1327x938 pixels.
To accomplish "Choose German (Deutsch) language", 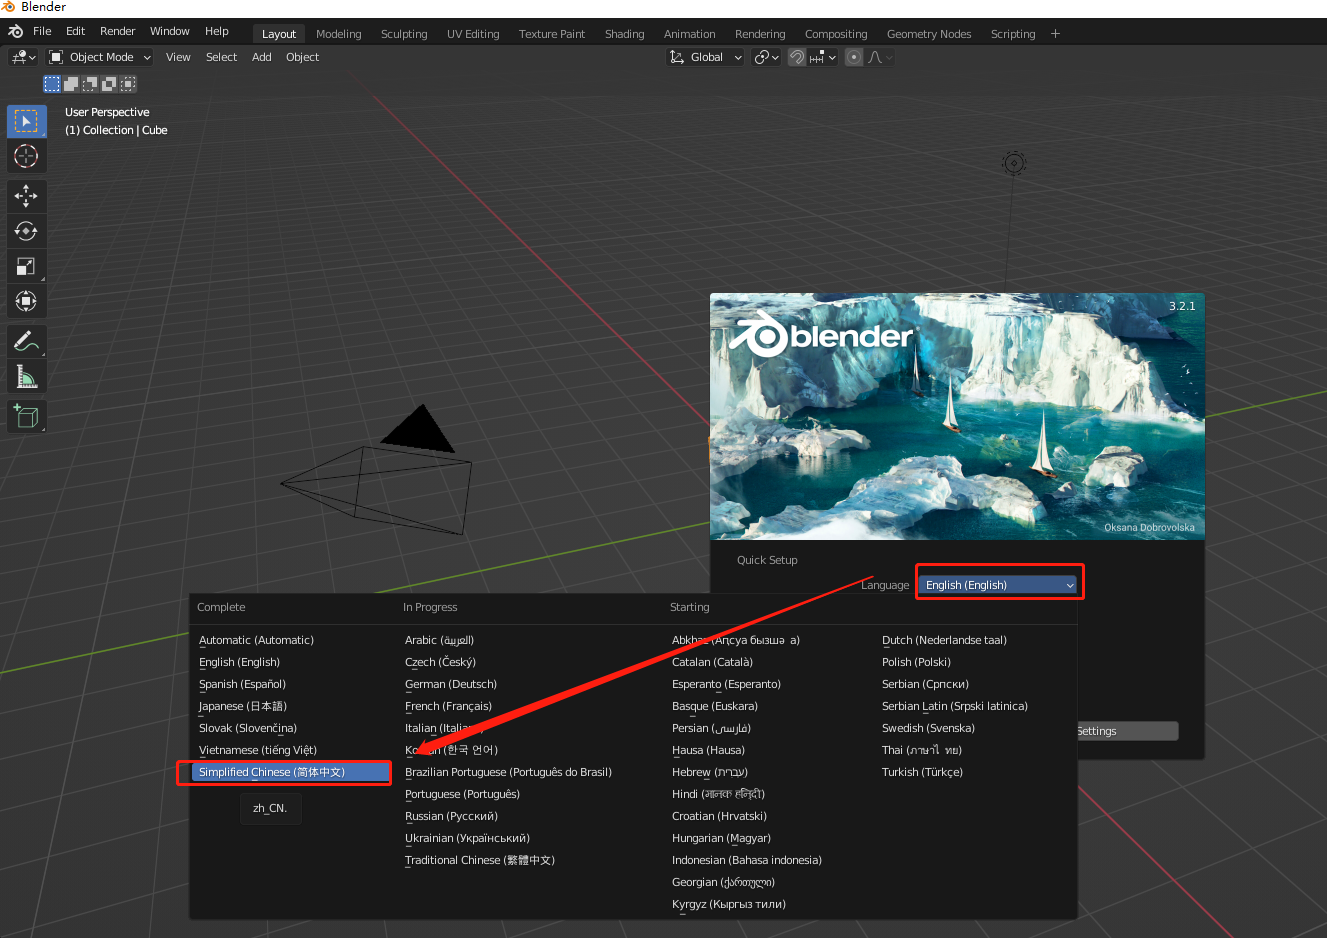I will (x=451, y=684).
